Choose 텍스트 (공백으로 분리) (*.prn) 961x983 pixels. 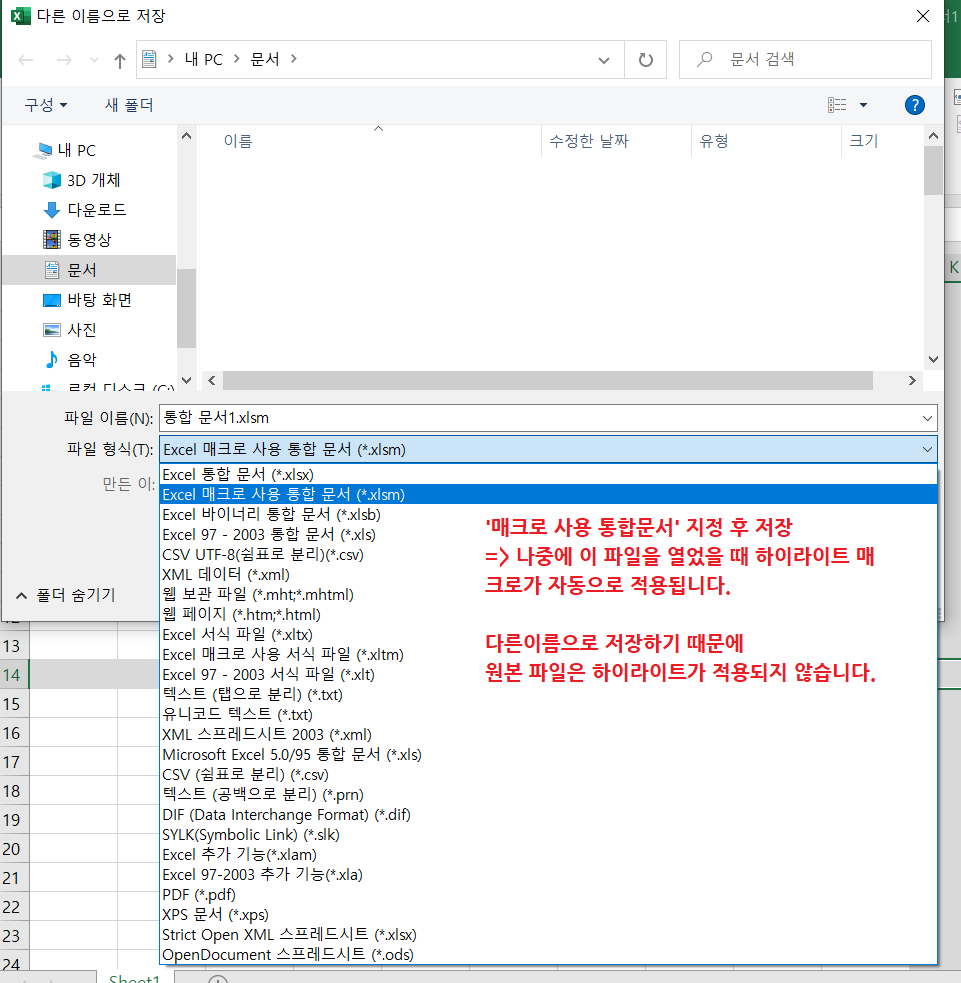click(549, 795)
